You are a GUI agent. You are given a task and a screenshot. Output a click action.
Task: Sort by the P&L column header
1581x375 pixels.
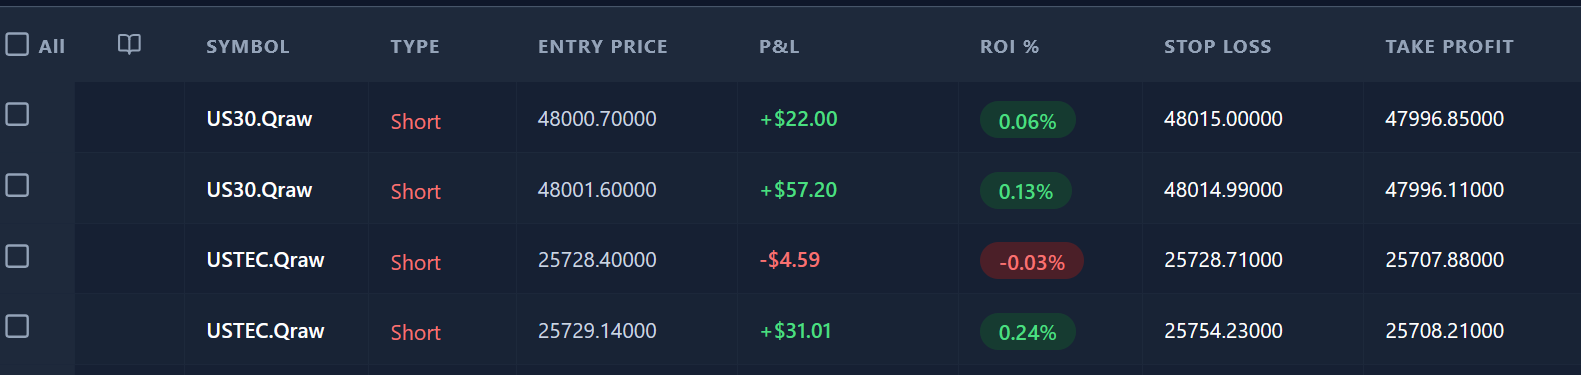pos(779,47)
